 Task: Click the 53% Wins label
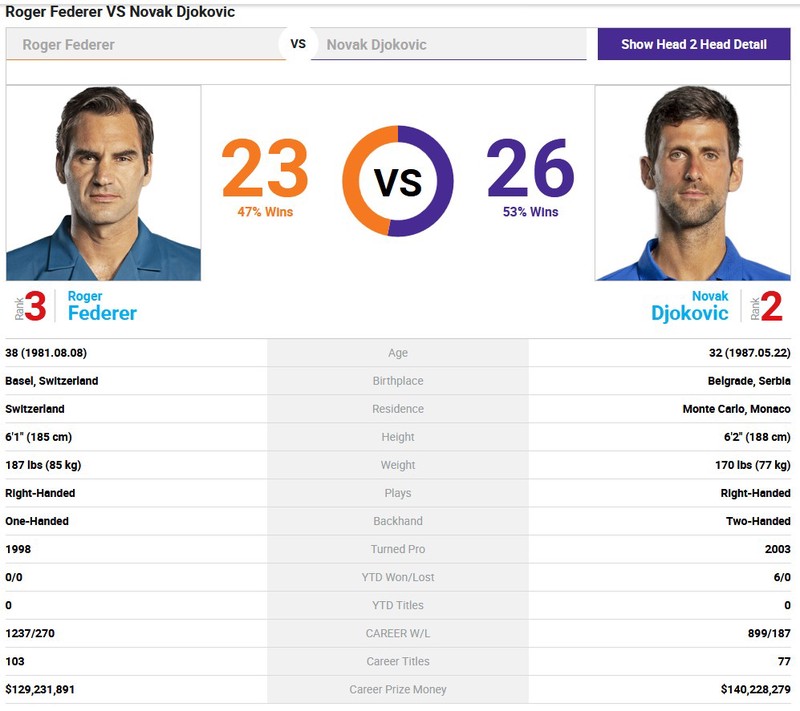531,212
